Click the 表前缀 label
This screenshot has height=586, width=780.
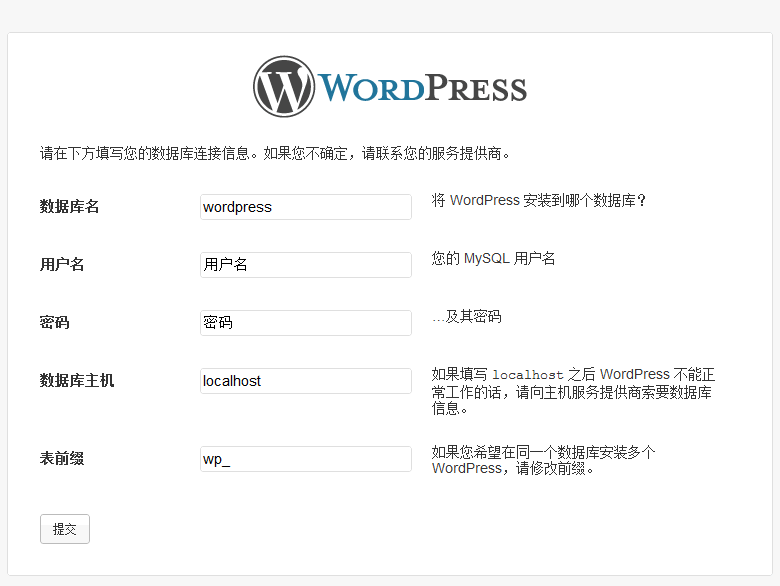pyautogui.click(x=62, y=459)
